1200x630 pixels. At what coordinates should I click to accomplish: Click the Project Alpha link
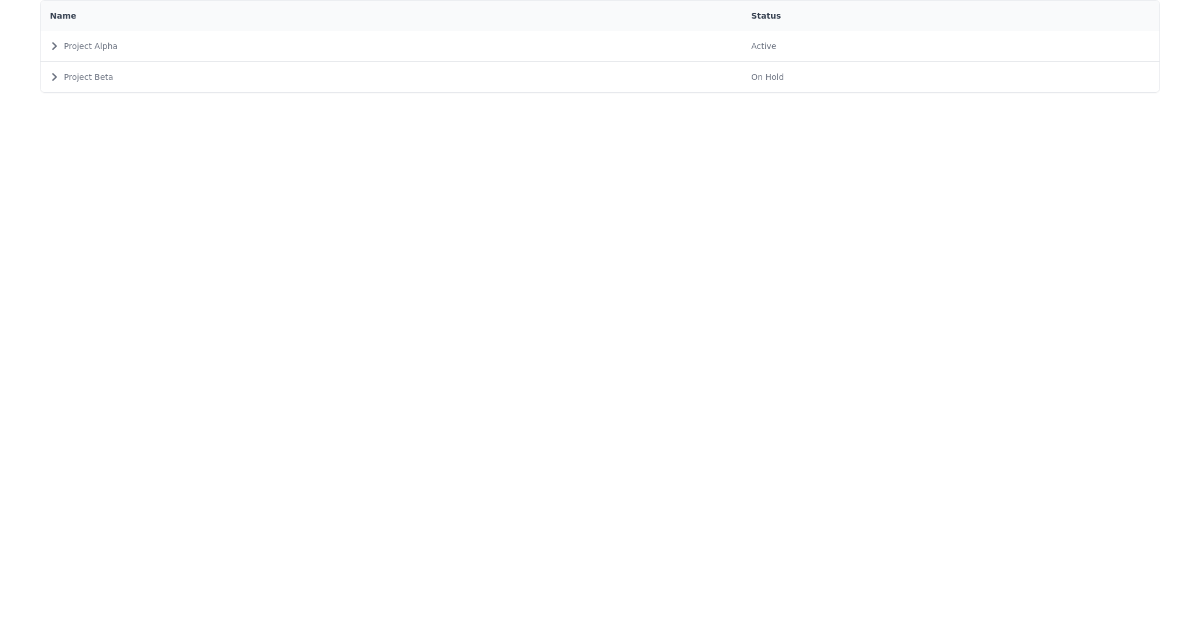click(90, 46)
